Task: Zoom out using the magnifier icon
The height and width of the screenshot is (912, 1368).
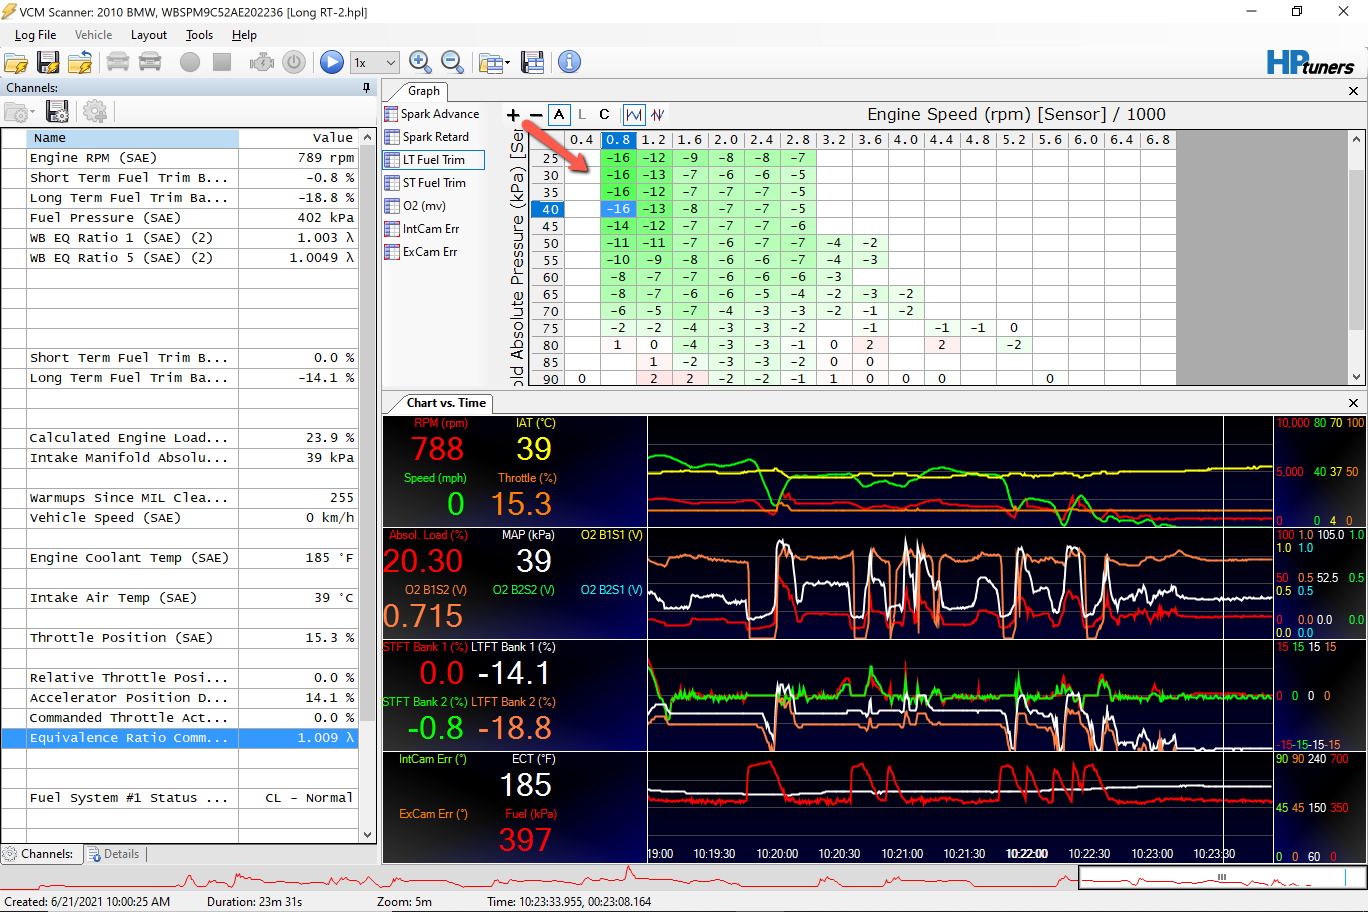Action: 453,62
